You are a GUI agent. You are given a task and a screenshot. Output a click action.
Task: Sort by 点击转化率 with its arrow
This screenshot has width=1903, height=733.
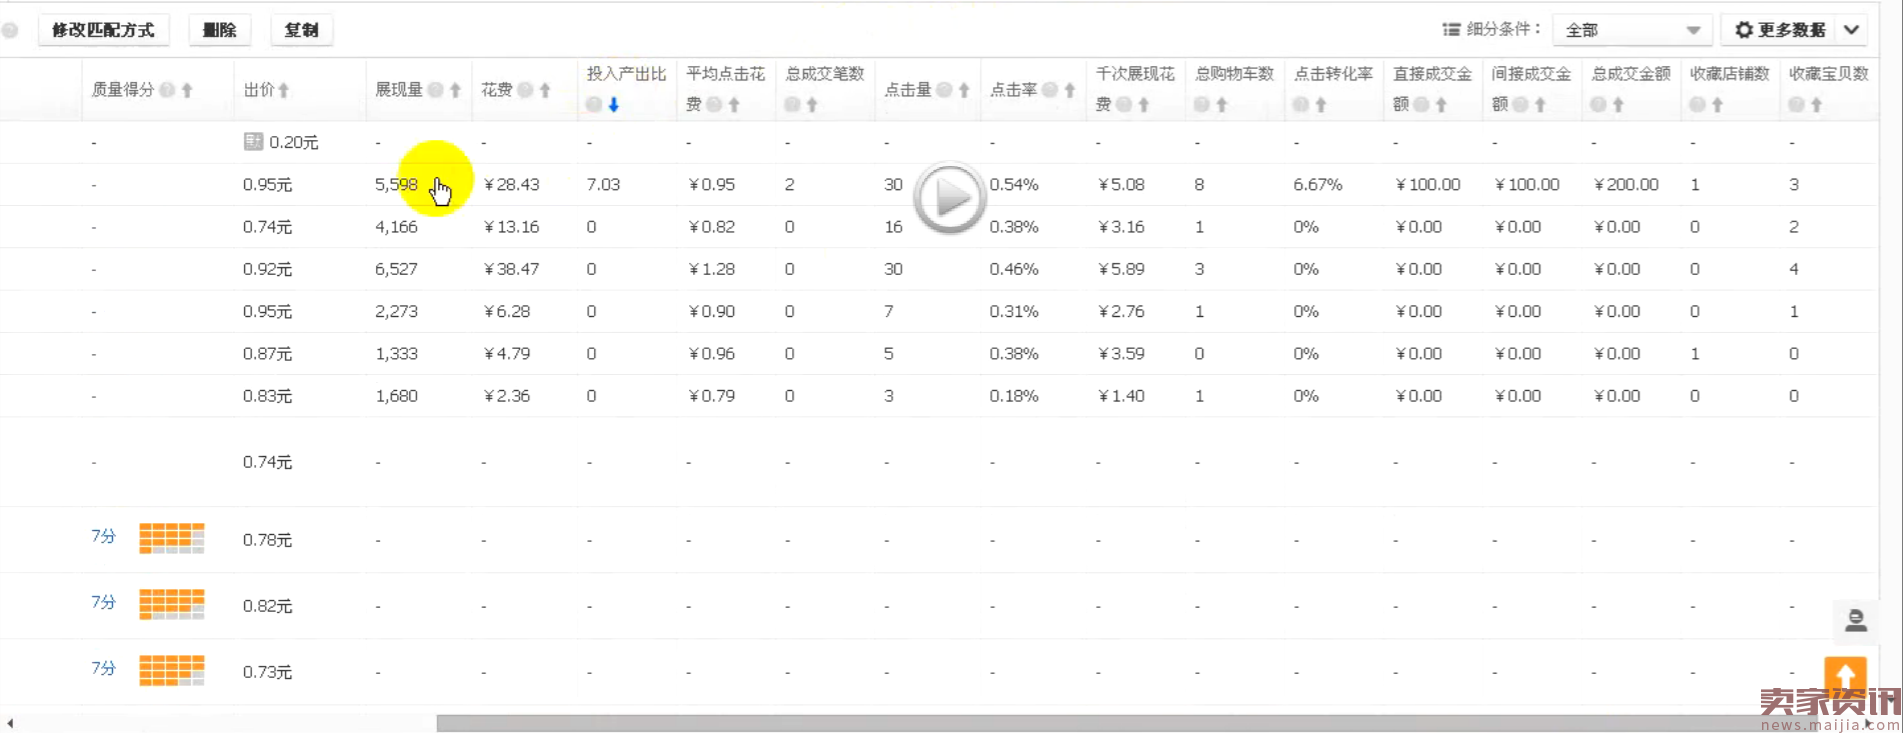(1321, 105)
